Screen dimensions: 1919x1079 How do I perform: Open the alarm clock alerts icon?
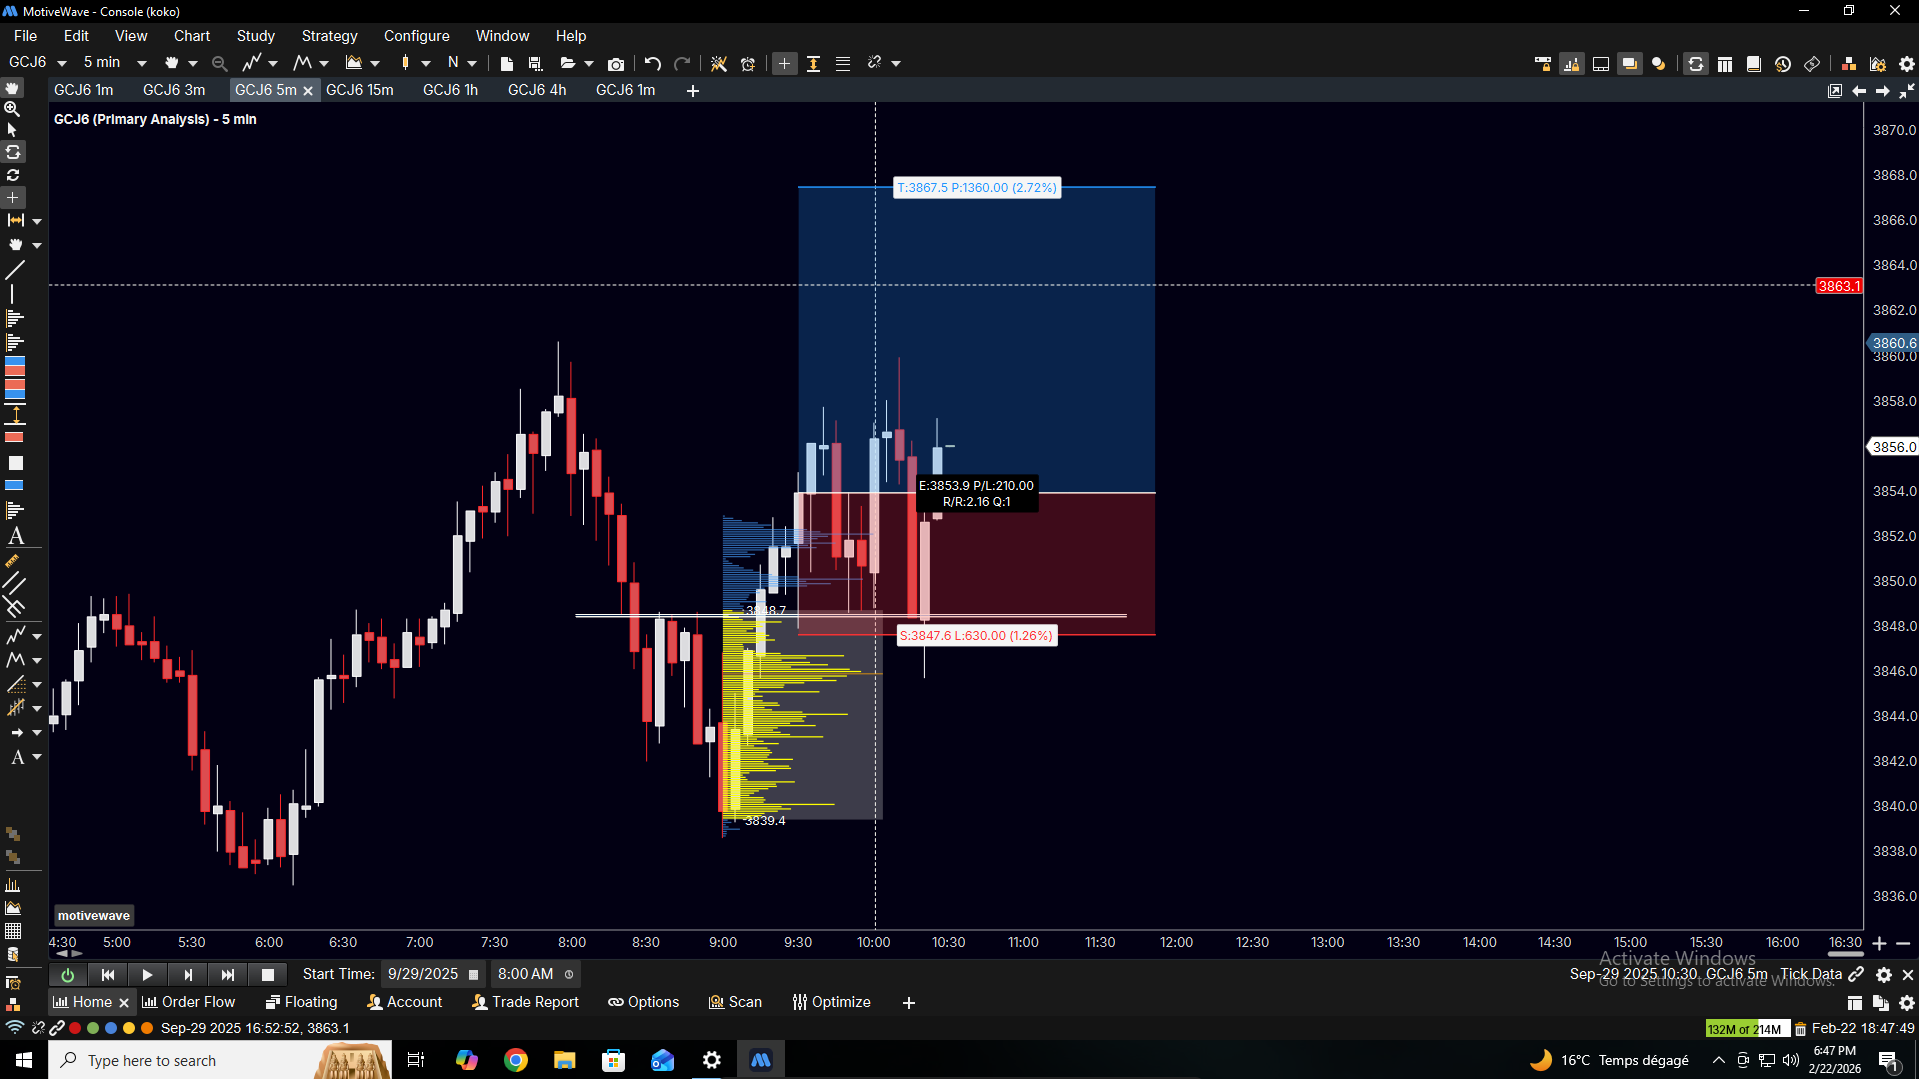[748, 63]
